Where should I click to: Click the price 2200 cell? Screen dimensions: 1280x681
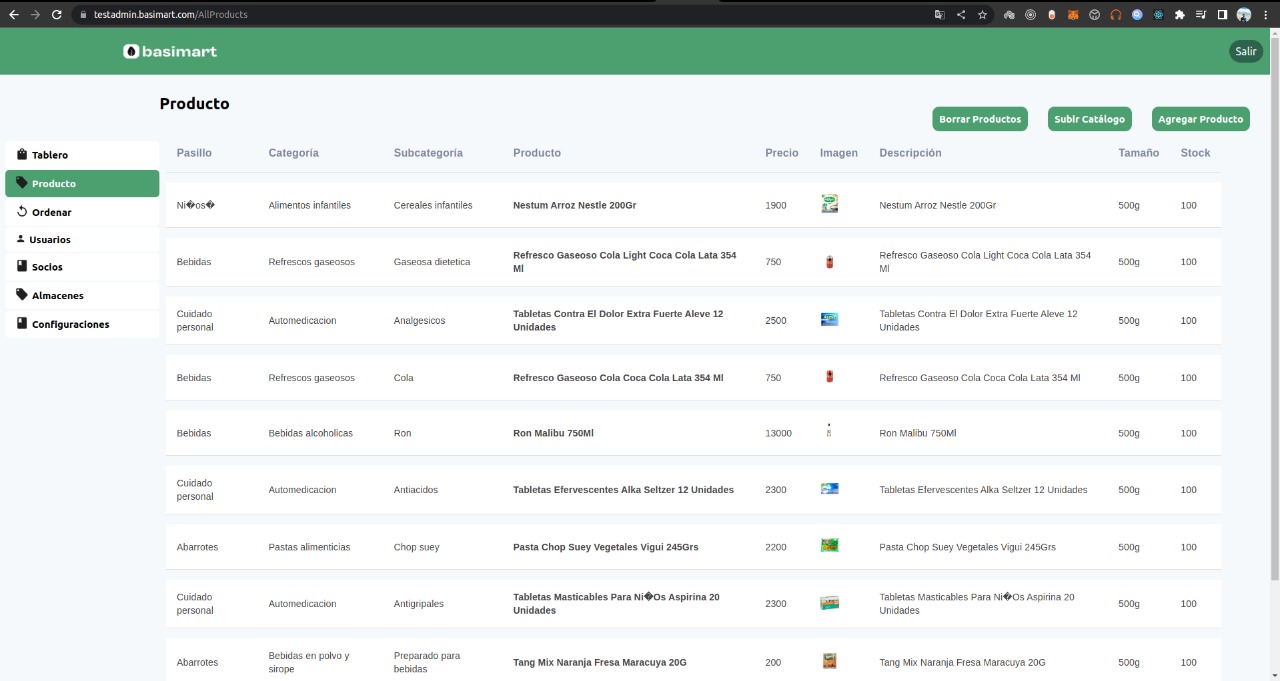(x=776, y=547)
